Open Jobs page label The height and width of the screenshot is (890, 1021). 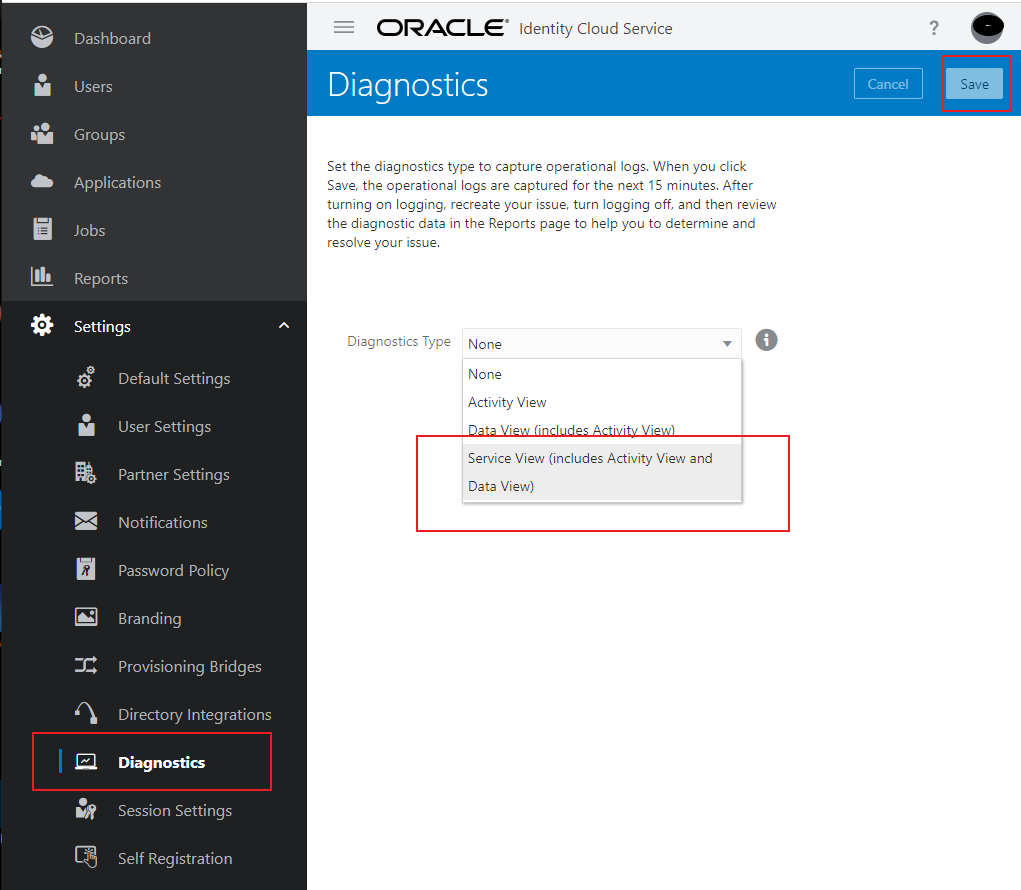point(89,230)
